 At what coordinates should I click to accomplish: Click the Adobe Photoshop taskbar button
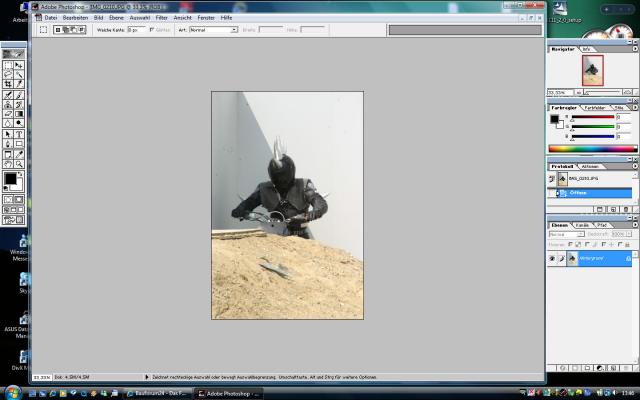click(x=228, y=393)
